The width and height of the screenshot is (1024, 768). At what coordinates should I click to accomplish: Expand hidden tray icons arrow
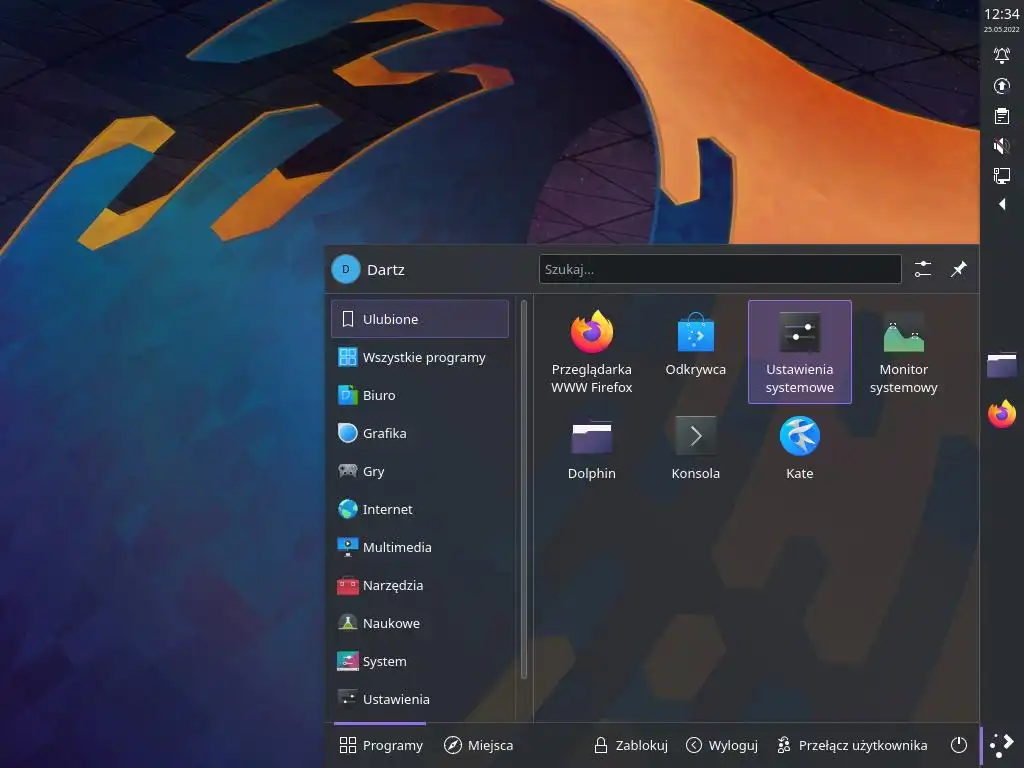pyautogui.click(x=1001, y=204)
